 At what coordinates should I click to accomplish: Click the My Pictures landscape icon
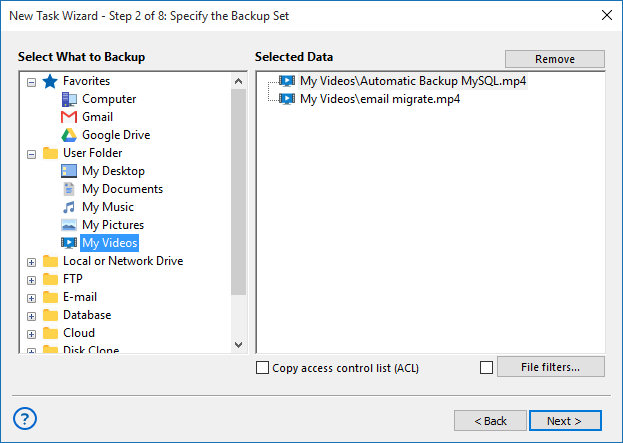(69, 225)
